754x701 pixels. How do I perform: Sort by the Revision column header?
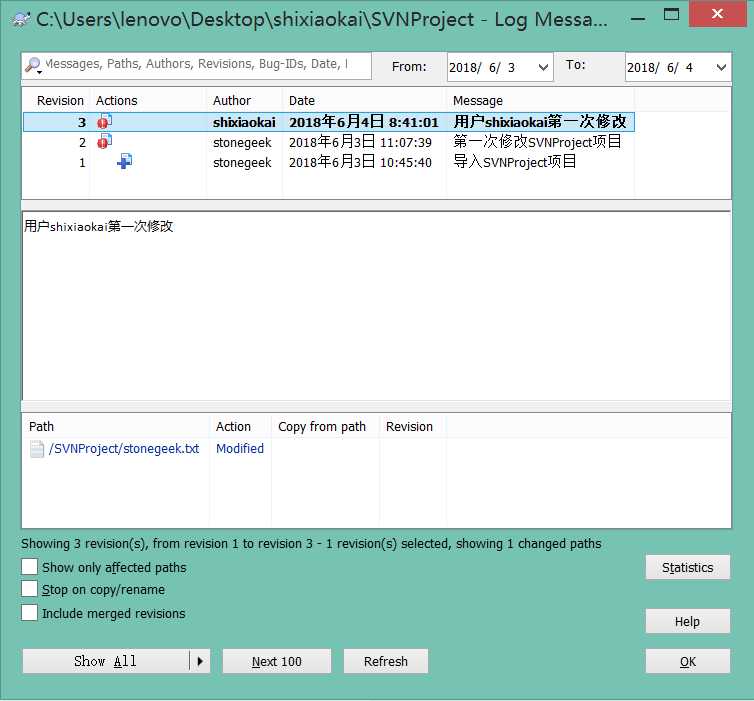(60, 100)
